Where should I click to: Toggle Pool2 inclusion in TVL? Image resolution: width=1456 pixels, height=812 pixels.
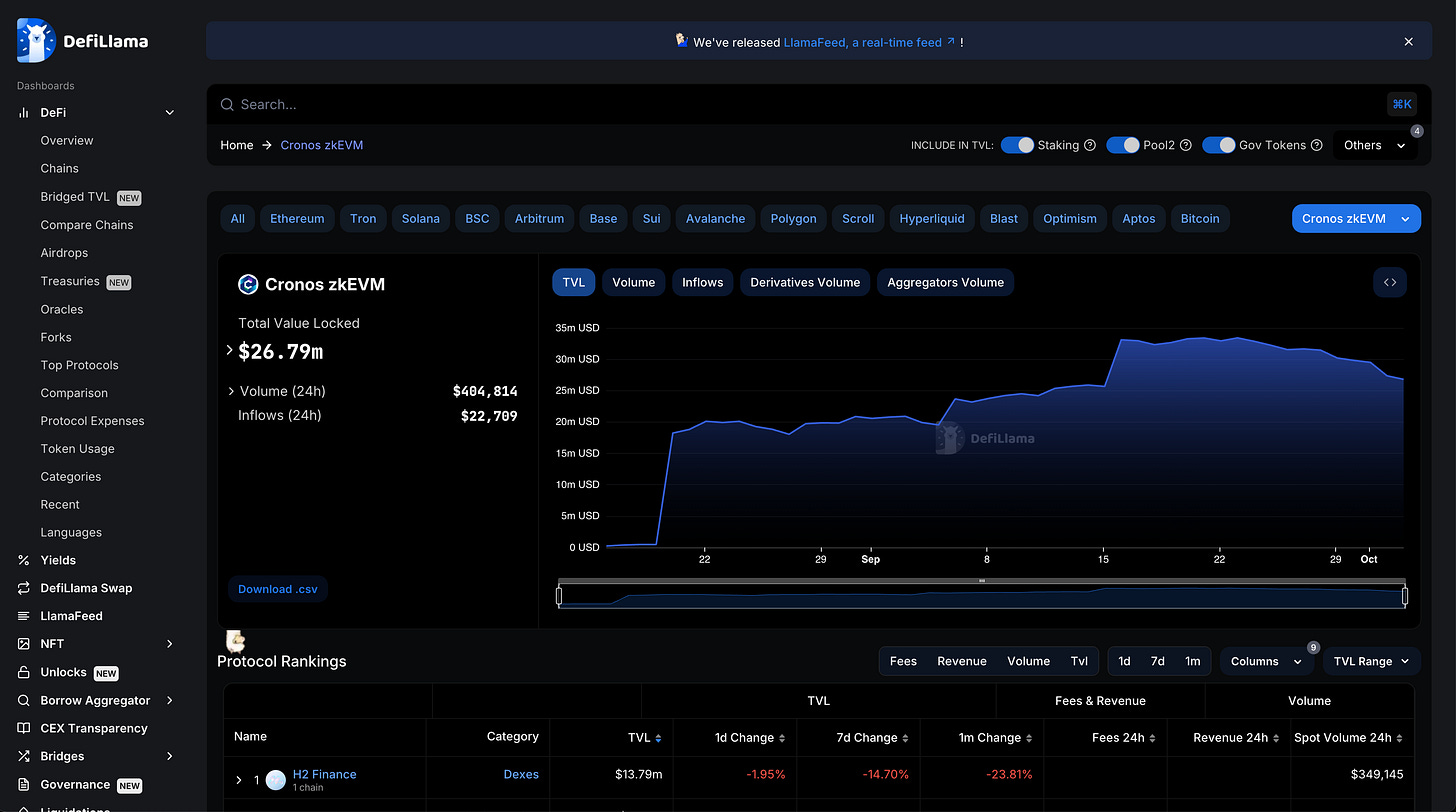1123,145
